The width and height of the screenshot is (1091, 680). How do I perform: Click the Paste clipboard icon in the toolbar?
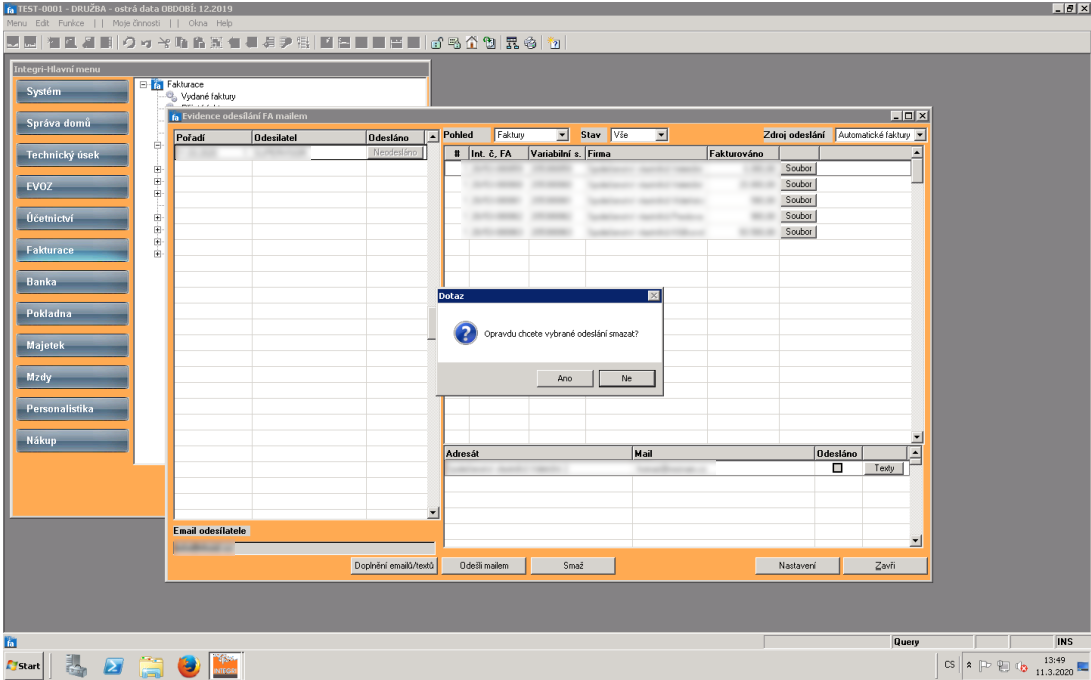coord(198,42)
